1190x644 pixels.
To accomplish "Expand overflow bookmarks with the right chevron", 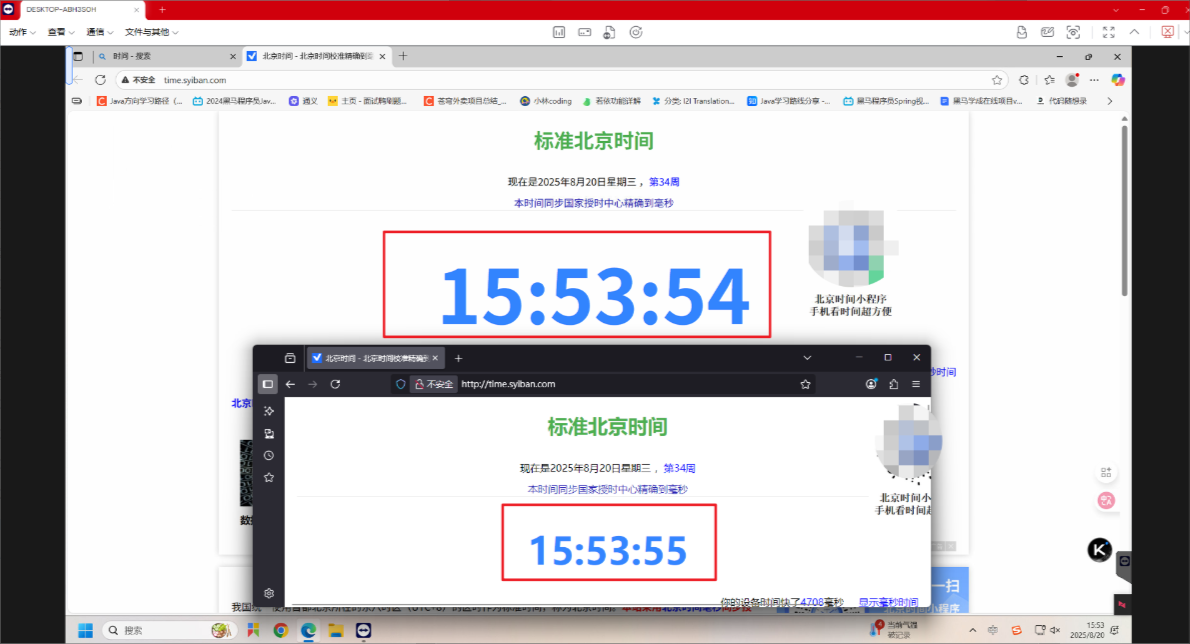I will tap(1110, 100).
